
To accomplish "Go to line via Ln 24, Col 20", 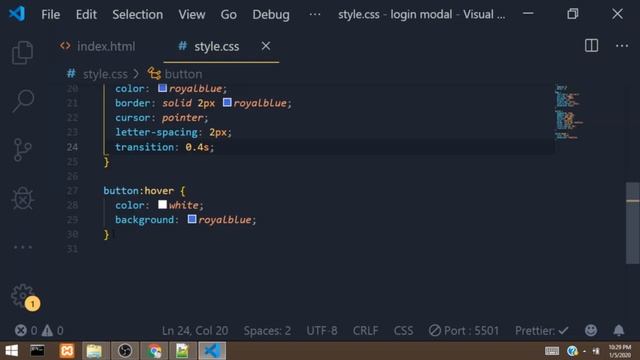I will click(195, 330).
